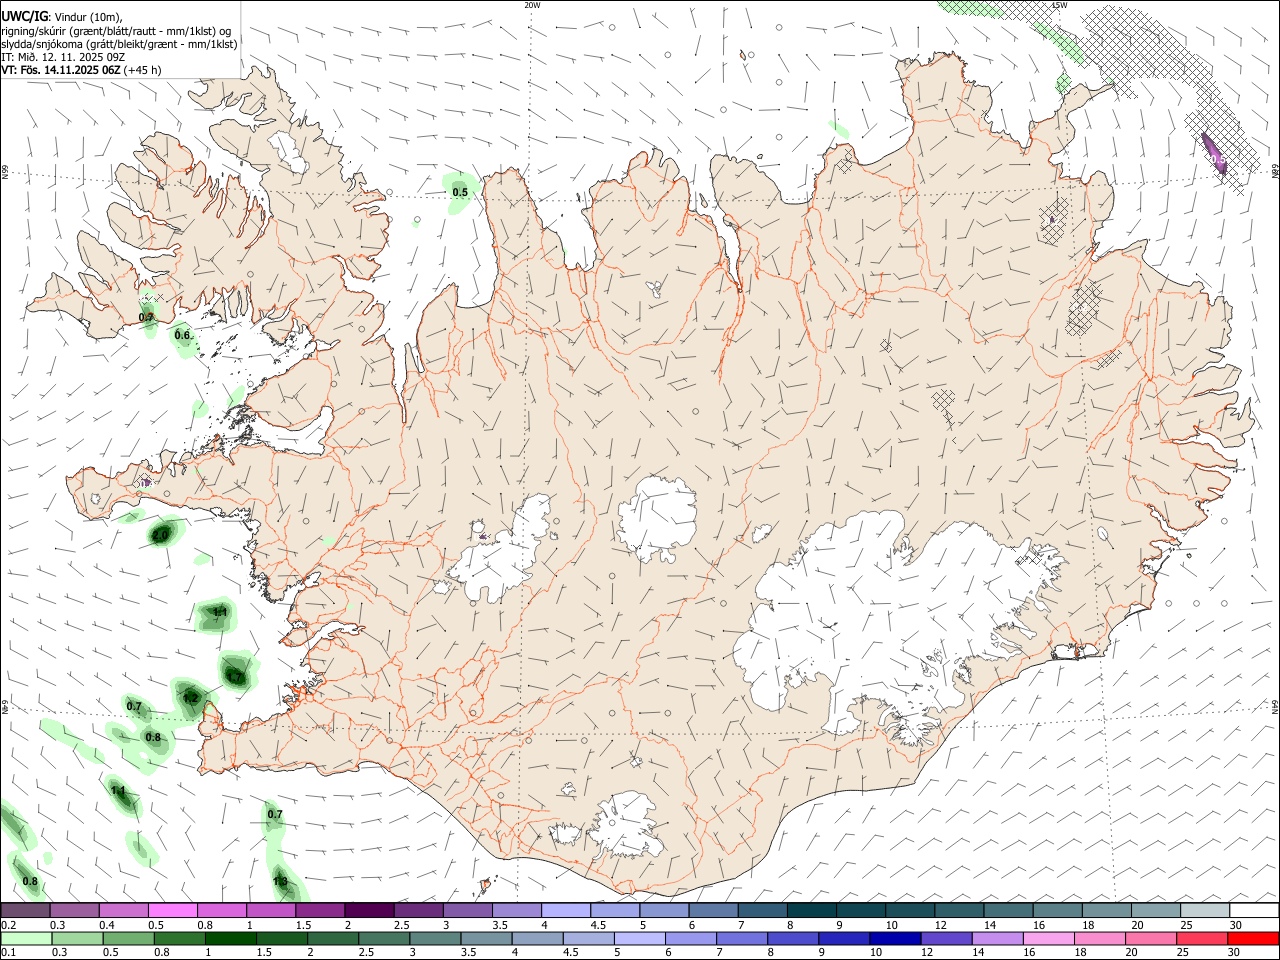
Task: Click the "15W" longitude label
Action: click(x=1060, y=5)
